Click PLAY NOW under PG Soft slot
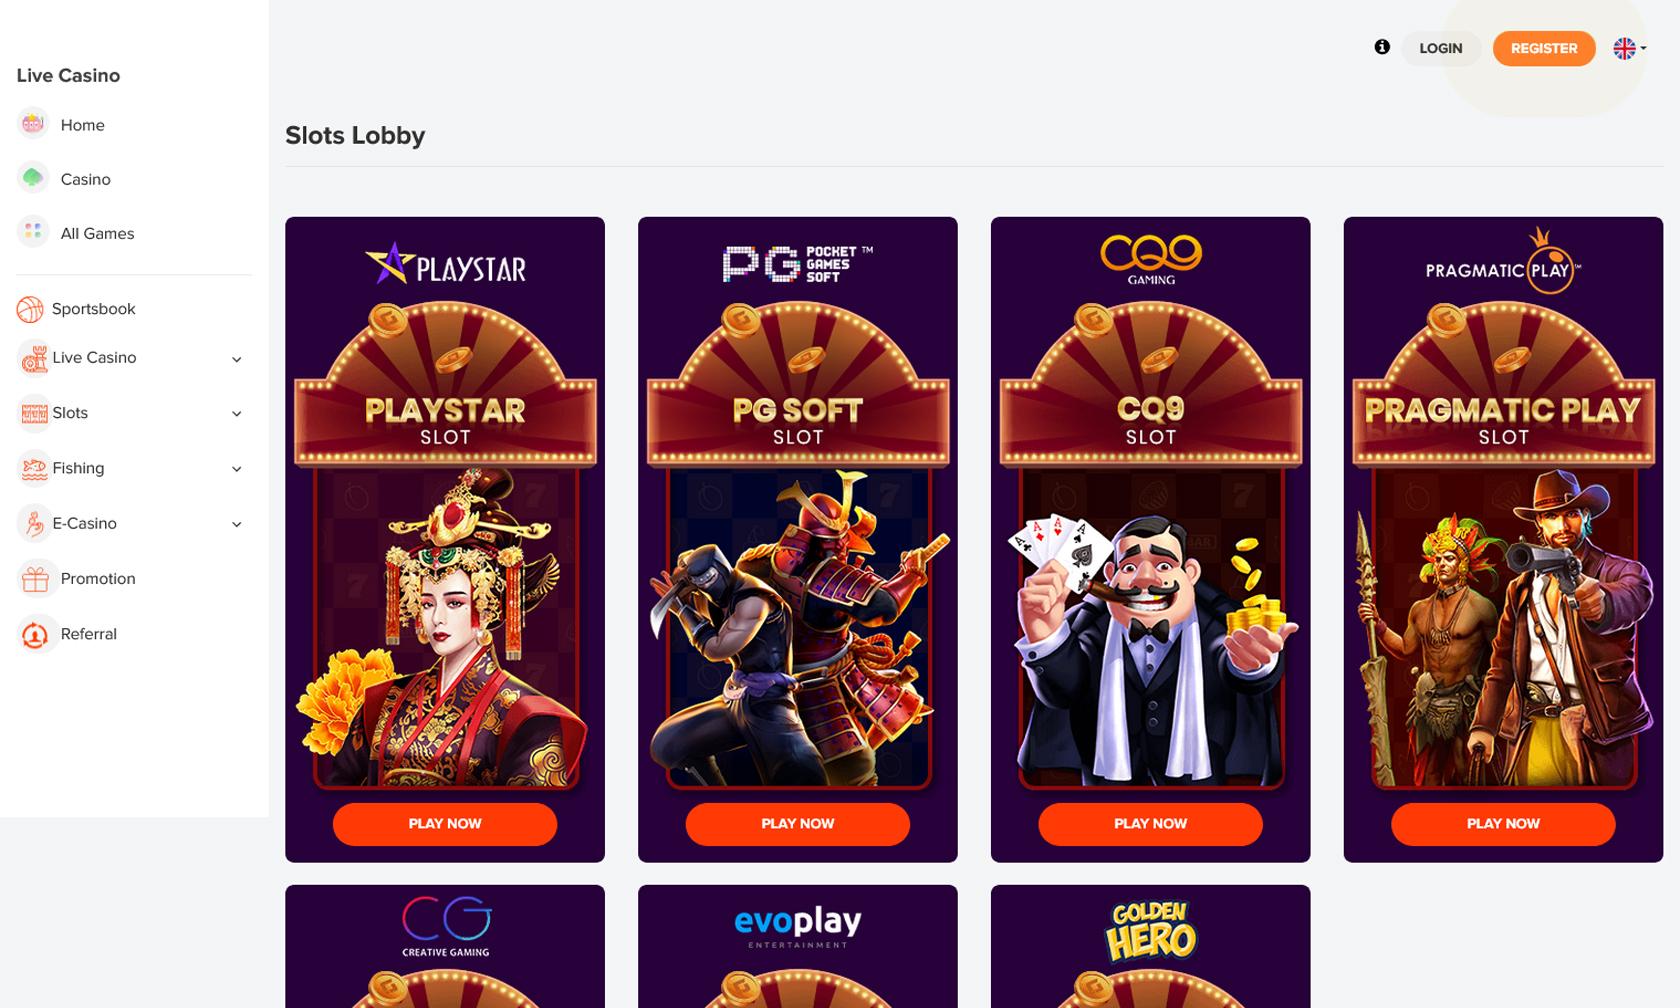Screen dimensions: 1680x1008 797,824
